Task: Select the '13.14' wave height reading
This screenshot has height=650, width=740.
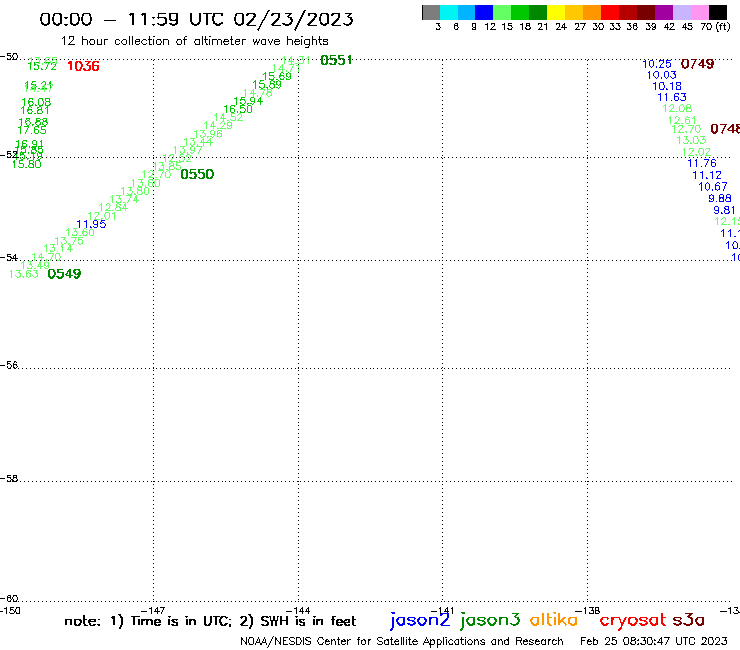Action: click(58, 248)
